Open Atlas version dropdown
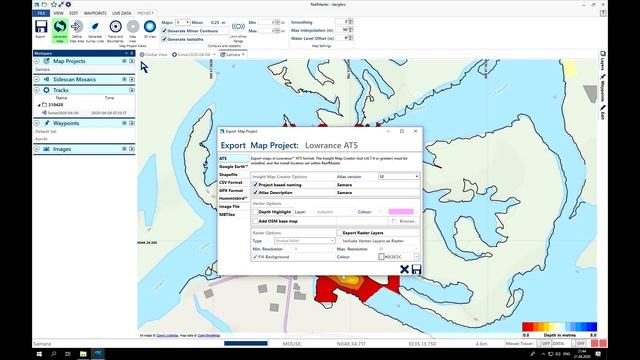 398,176
